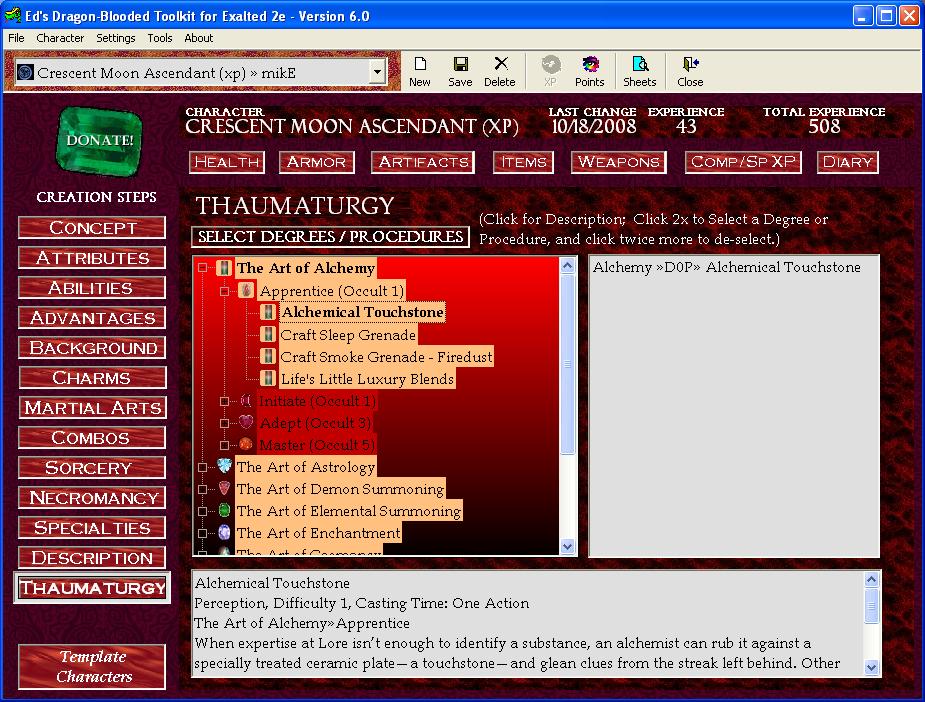925x702 pixels.
Task: Expand The Art of Elemental Summoning node
Action: (202, 511)
